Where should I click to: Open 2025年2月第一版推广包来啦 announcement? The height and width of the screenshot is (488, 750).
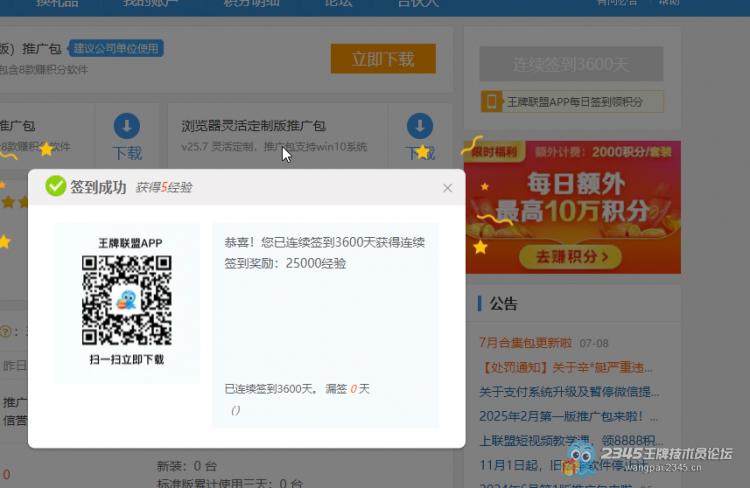click(x=568, y=416)
